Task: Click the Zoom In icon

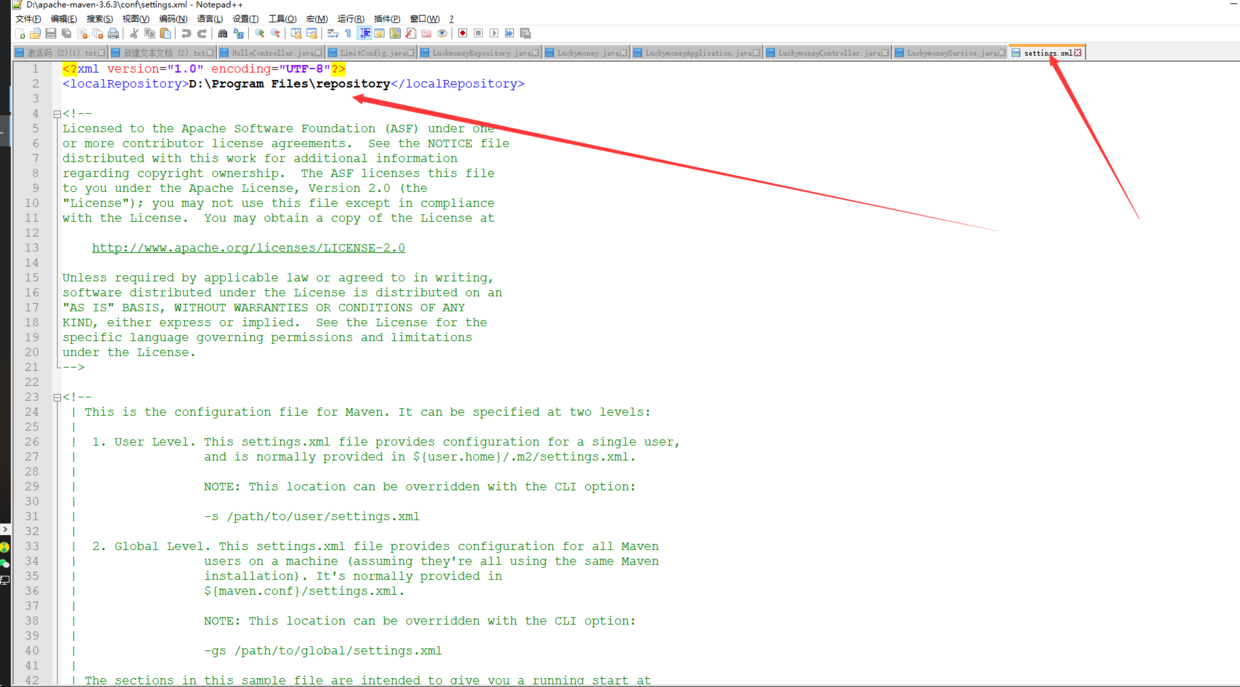Action: (259, 33)
